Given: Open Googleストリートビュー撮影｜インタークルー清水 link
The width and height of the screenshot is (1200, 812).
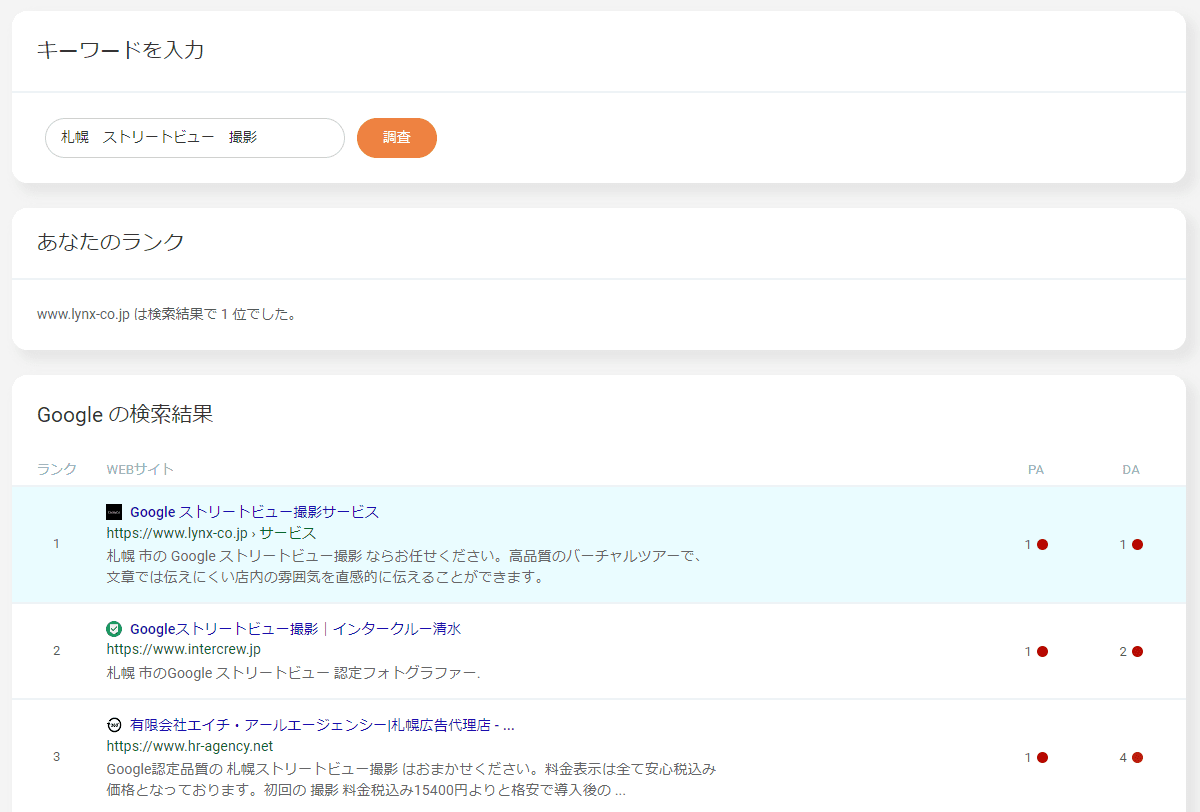Looking at the screenshot, I should point(295,629).
